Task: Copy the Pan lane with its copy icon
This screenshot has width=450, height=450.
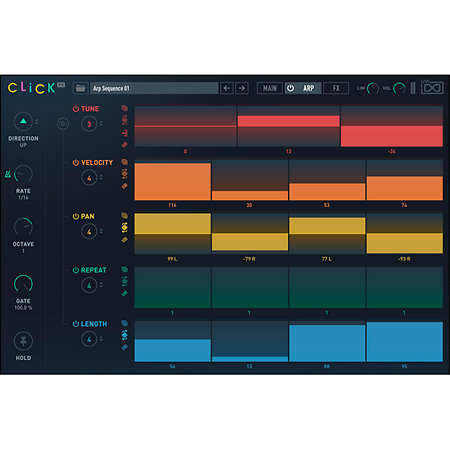Action: 125,215
